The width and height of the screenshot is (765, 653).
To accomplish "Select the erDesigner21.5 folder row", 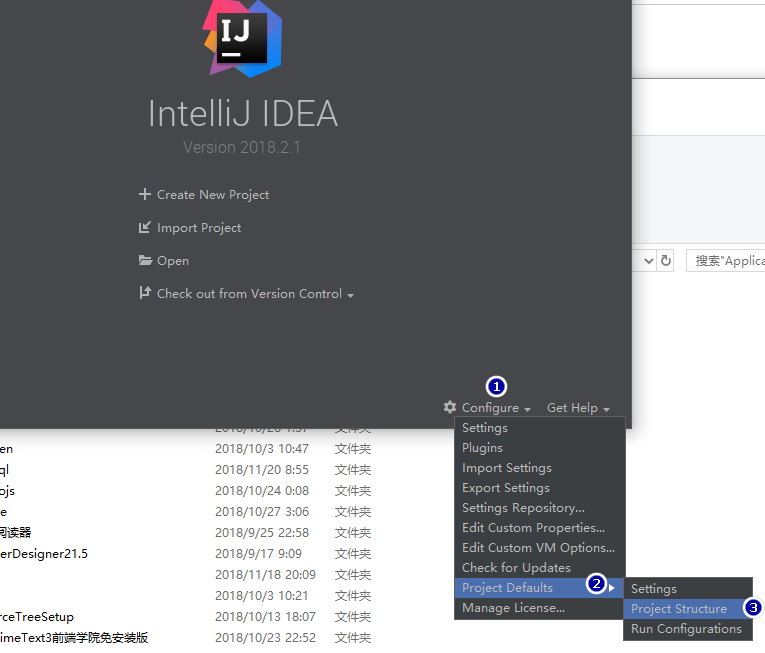I will click(x=185, y=553).
